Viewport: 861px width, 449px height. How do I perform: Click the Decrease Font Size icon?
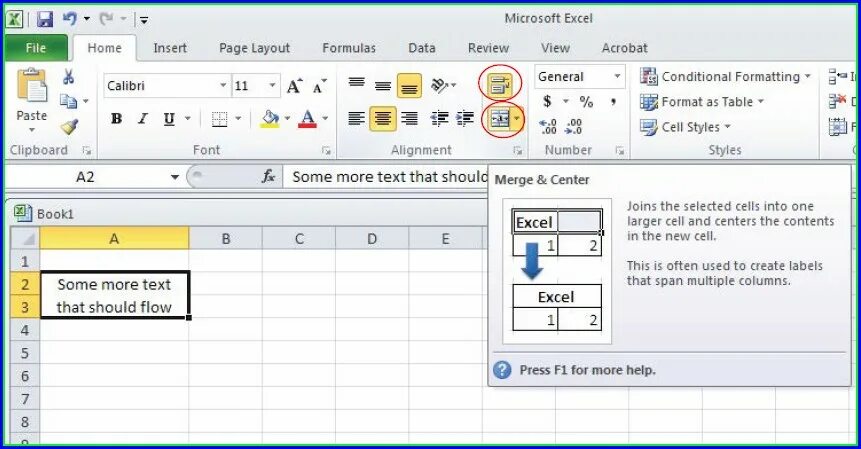[x=320, y=86]
